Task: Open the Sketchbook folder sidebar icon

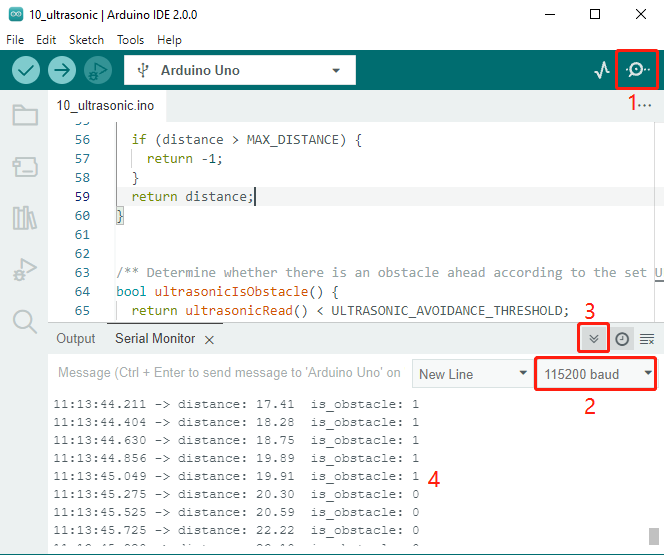Action: pos(25,115)
